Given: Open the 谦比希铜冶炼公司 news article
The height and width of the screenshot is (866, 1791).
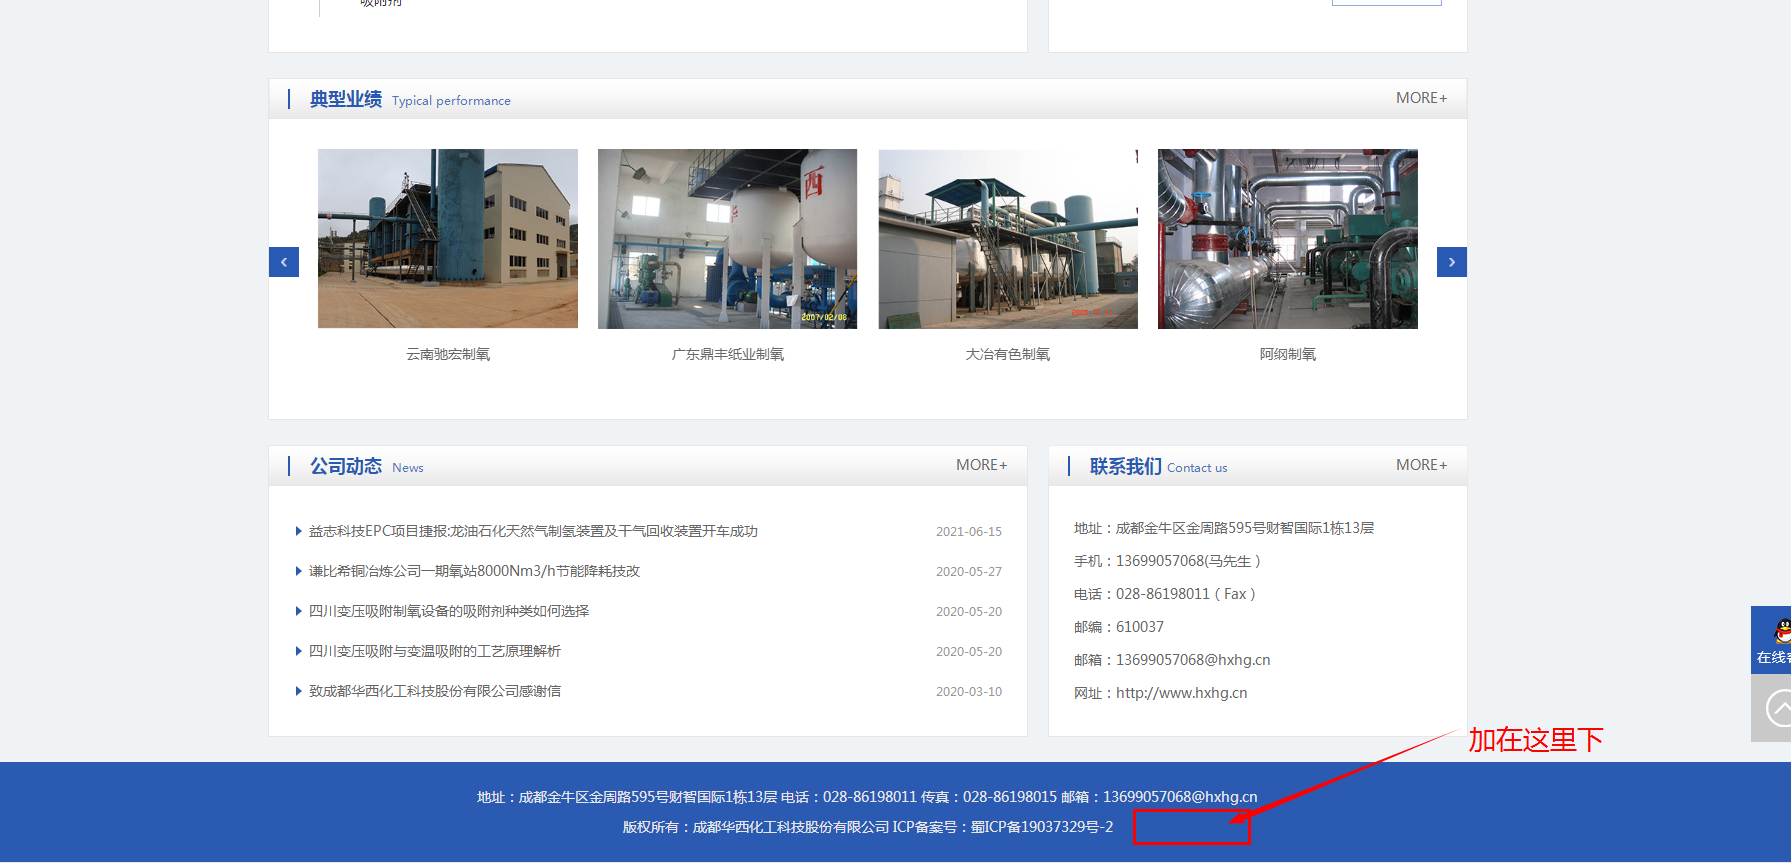Looking at the screenshot, I should click(x=474, y=571).
